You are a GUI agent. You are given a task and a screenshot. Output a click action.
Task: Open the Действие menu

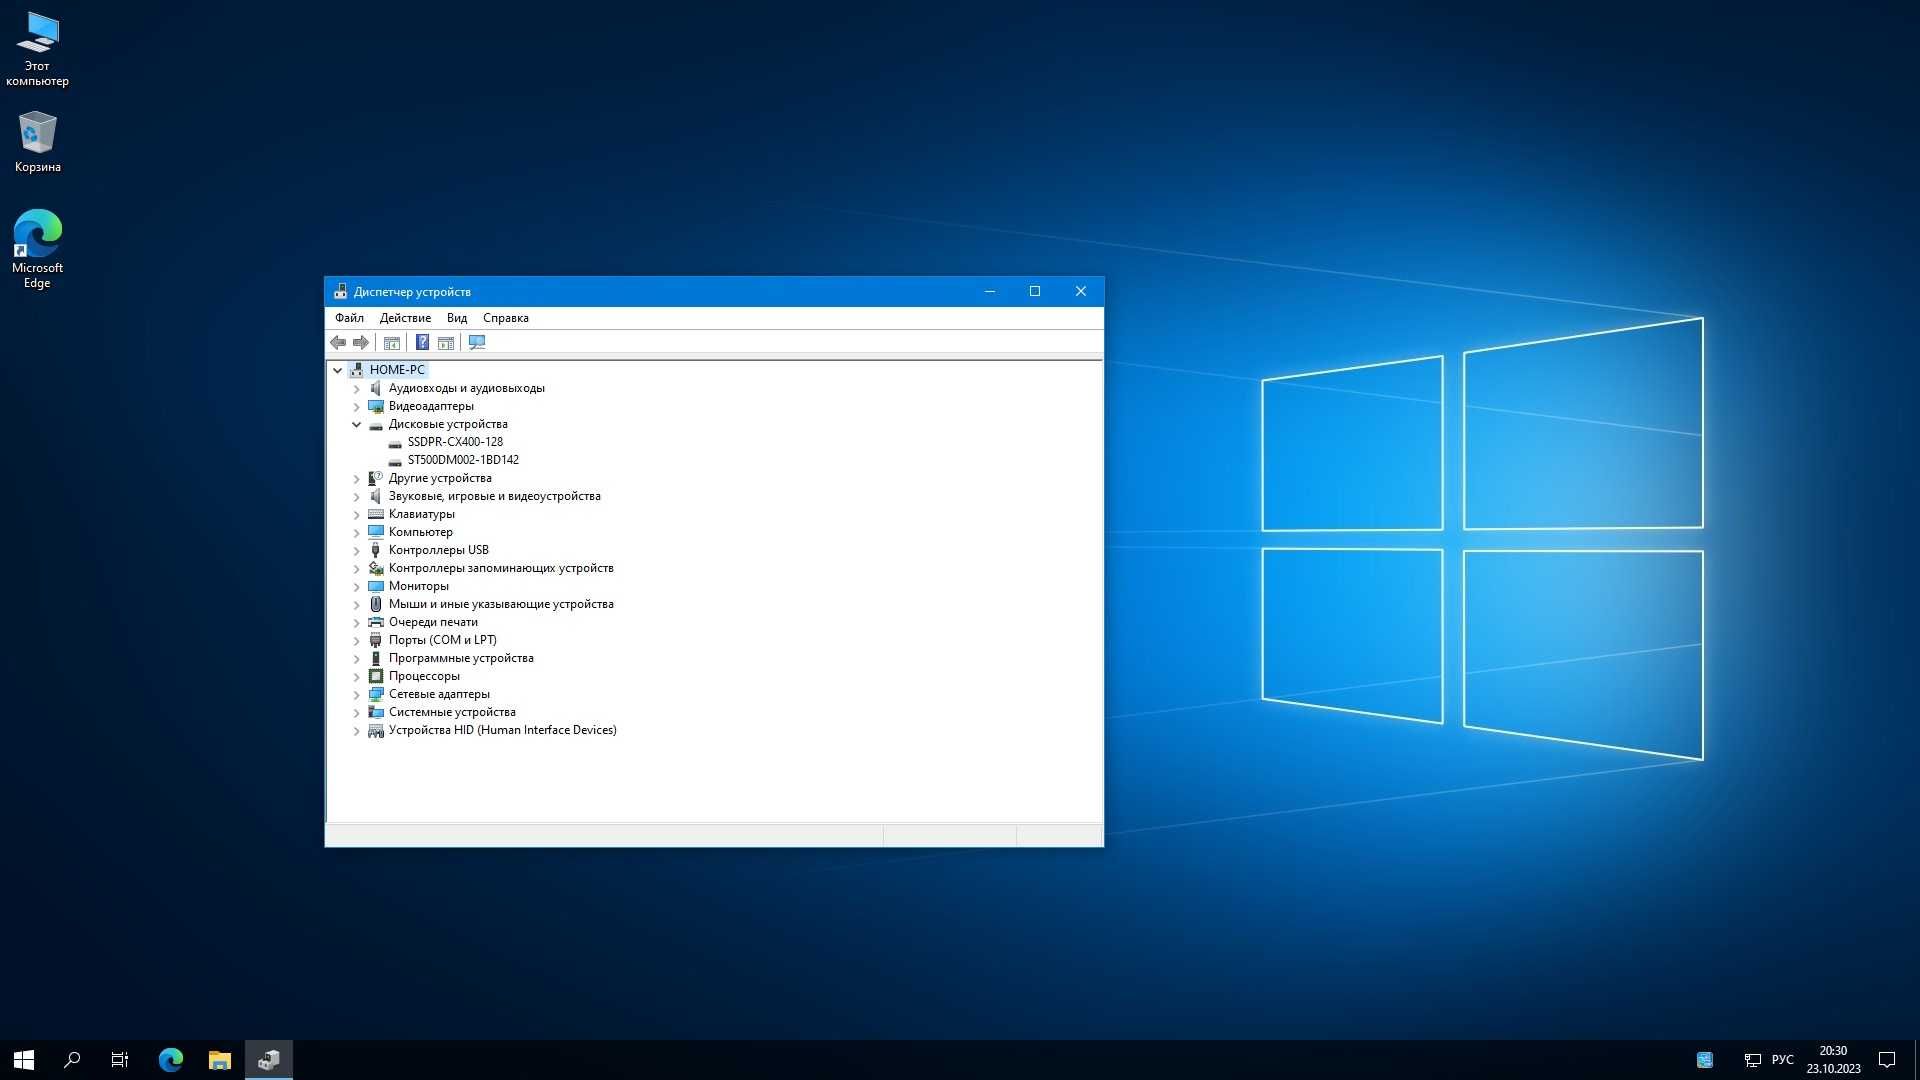point(405,318)
